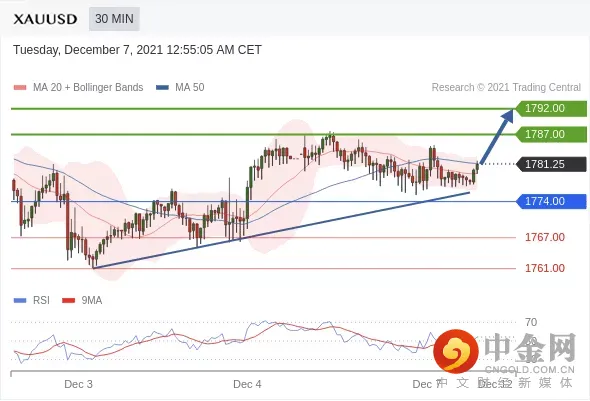Click the 'MA 20 + Bollinger Bands' legend label

tap(88, 88)
